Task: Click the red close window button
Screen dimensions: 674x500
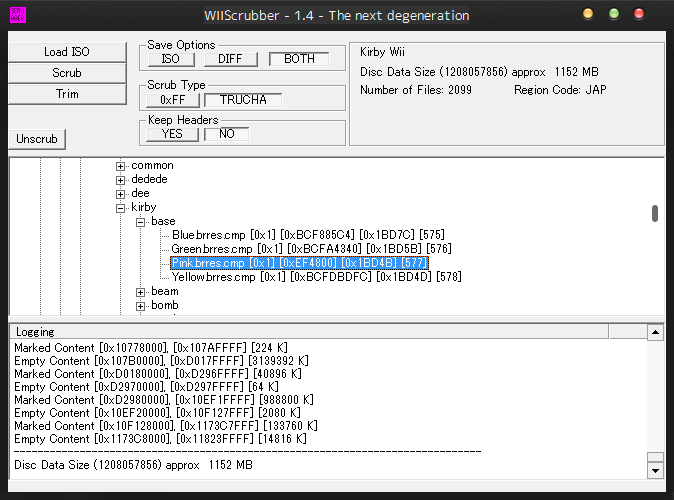Action: click(x=639, y=14)
